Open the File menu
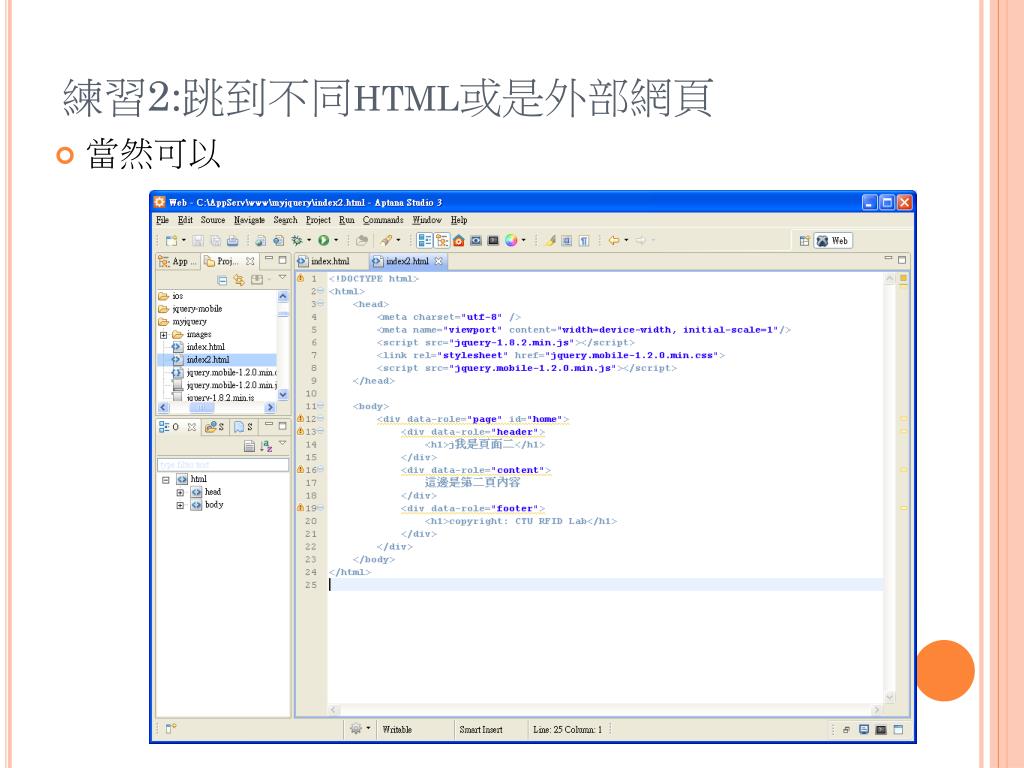The image size is (1024, 768). pos(163,220)
